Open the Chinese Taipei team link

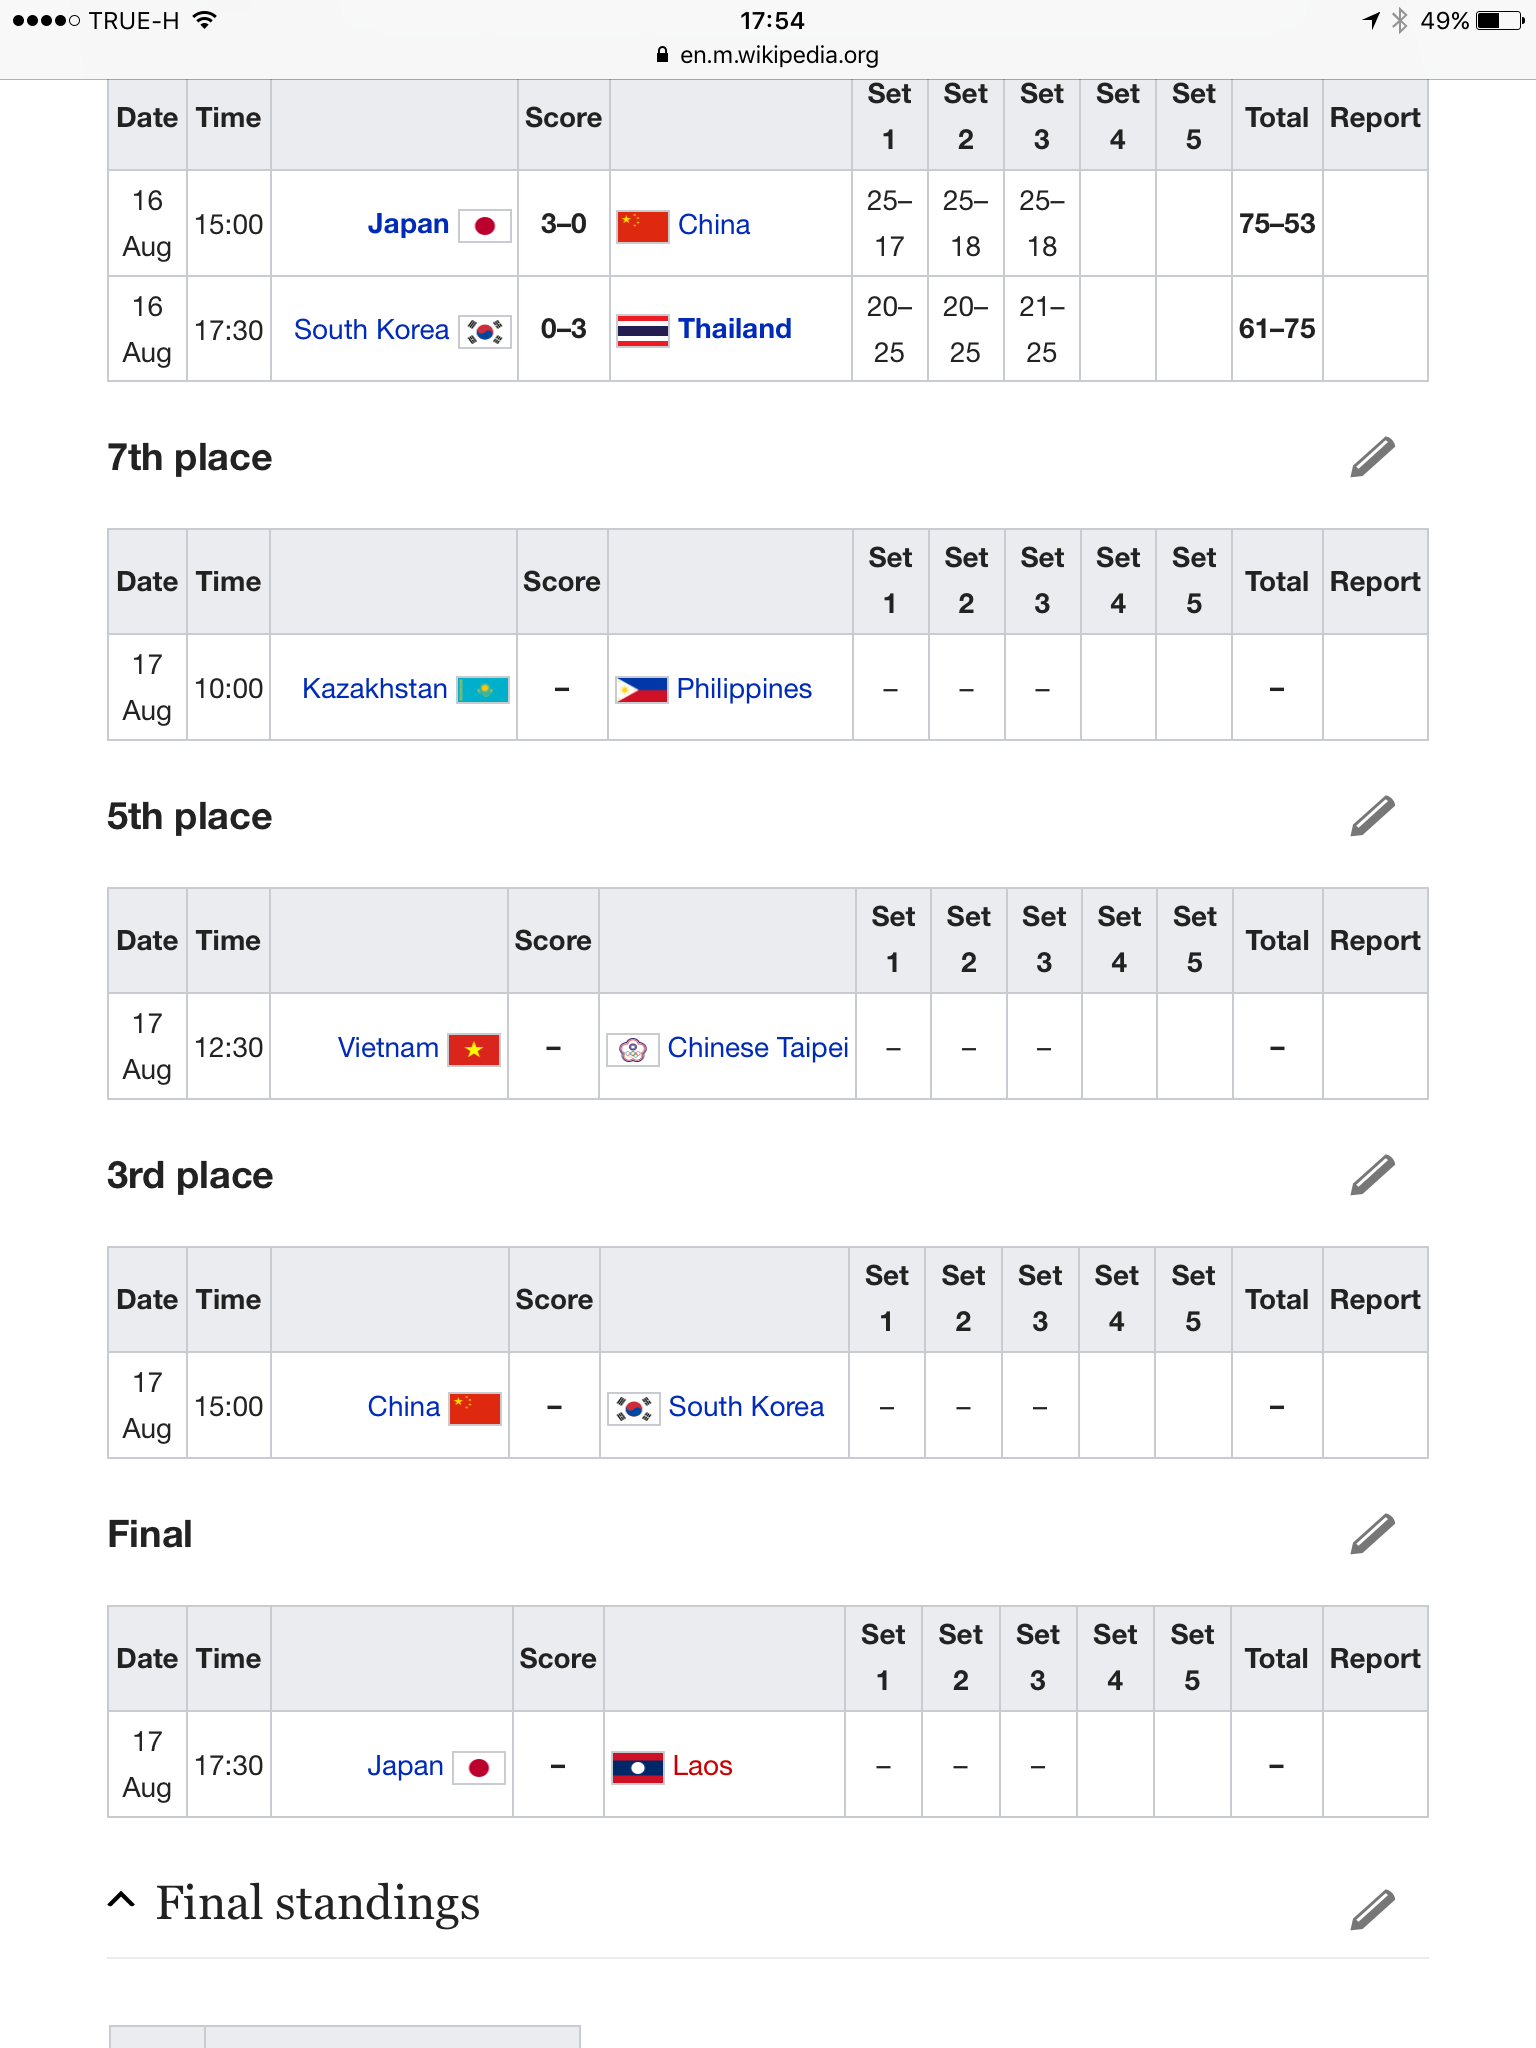(x=758, y=1048)
